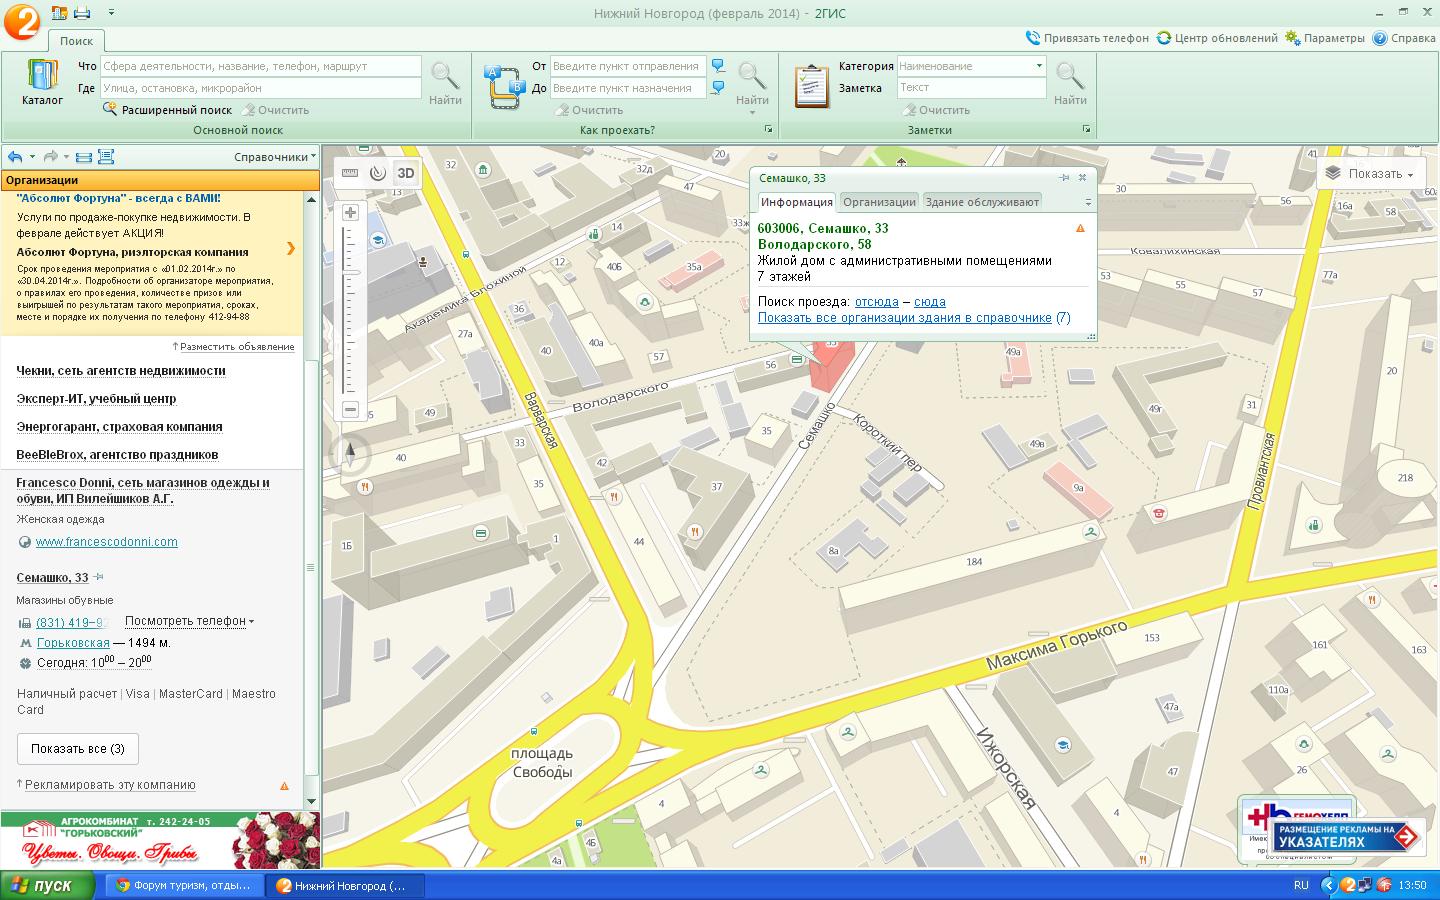
Task: Click the map zoom slider handle
Action: pos(351,272)
